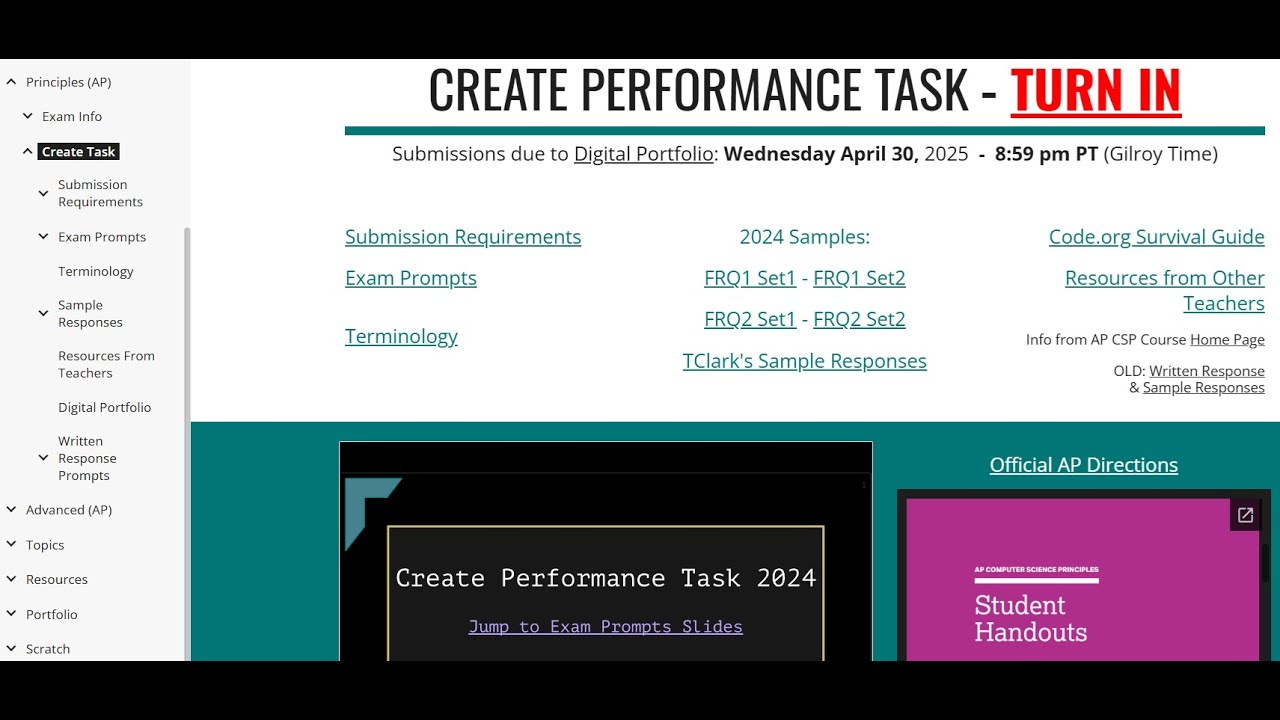Collapse the Create Task chevron
1280x720 pixels.
(28, 151)
